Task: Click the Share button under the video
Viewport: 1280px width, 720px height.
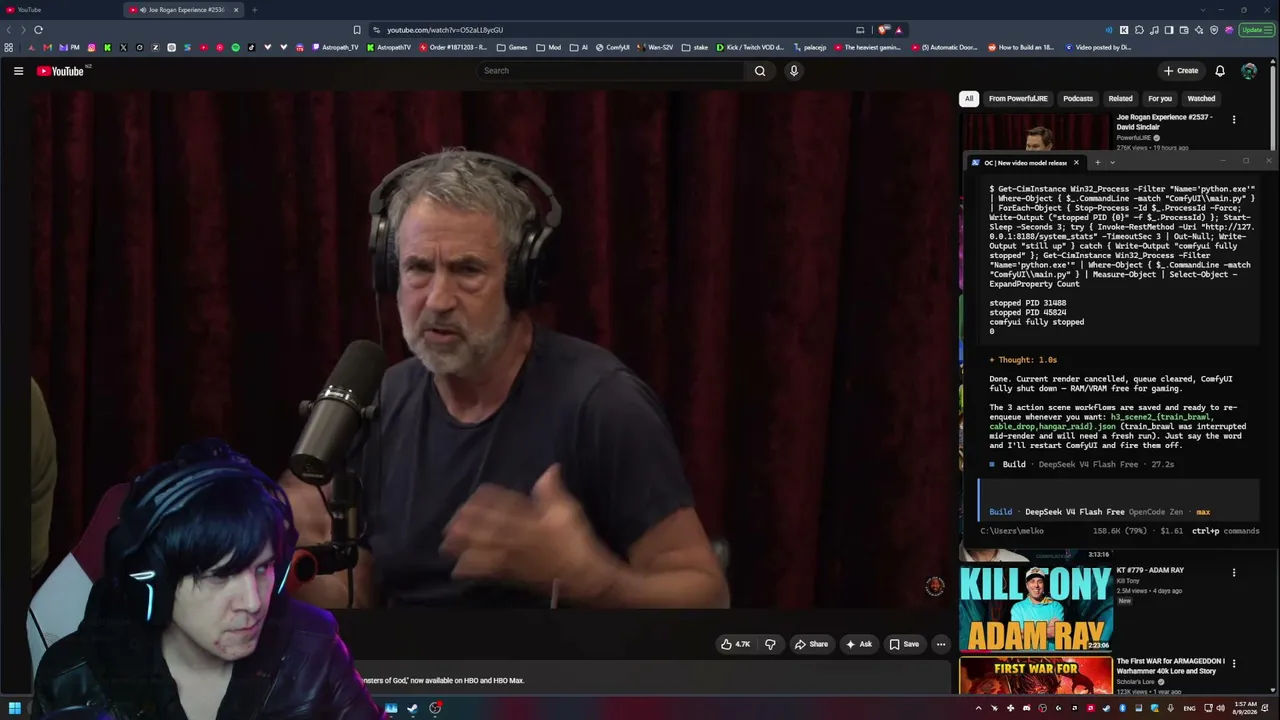Action: pos(811,644)
